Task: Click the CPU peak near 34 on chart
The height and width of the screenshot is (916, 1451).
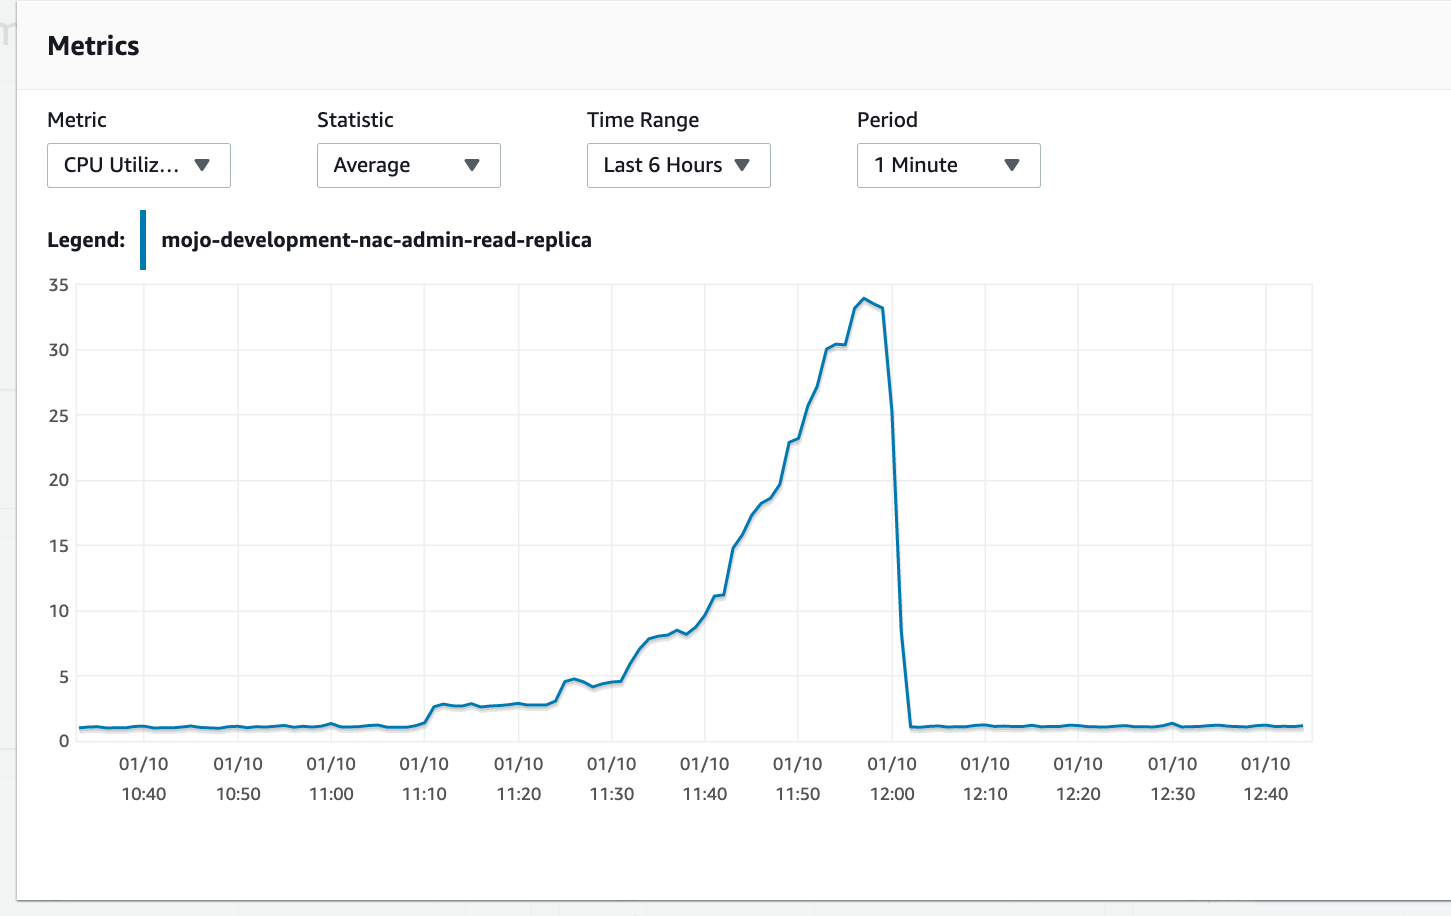Action: 865,299
